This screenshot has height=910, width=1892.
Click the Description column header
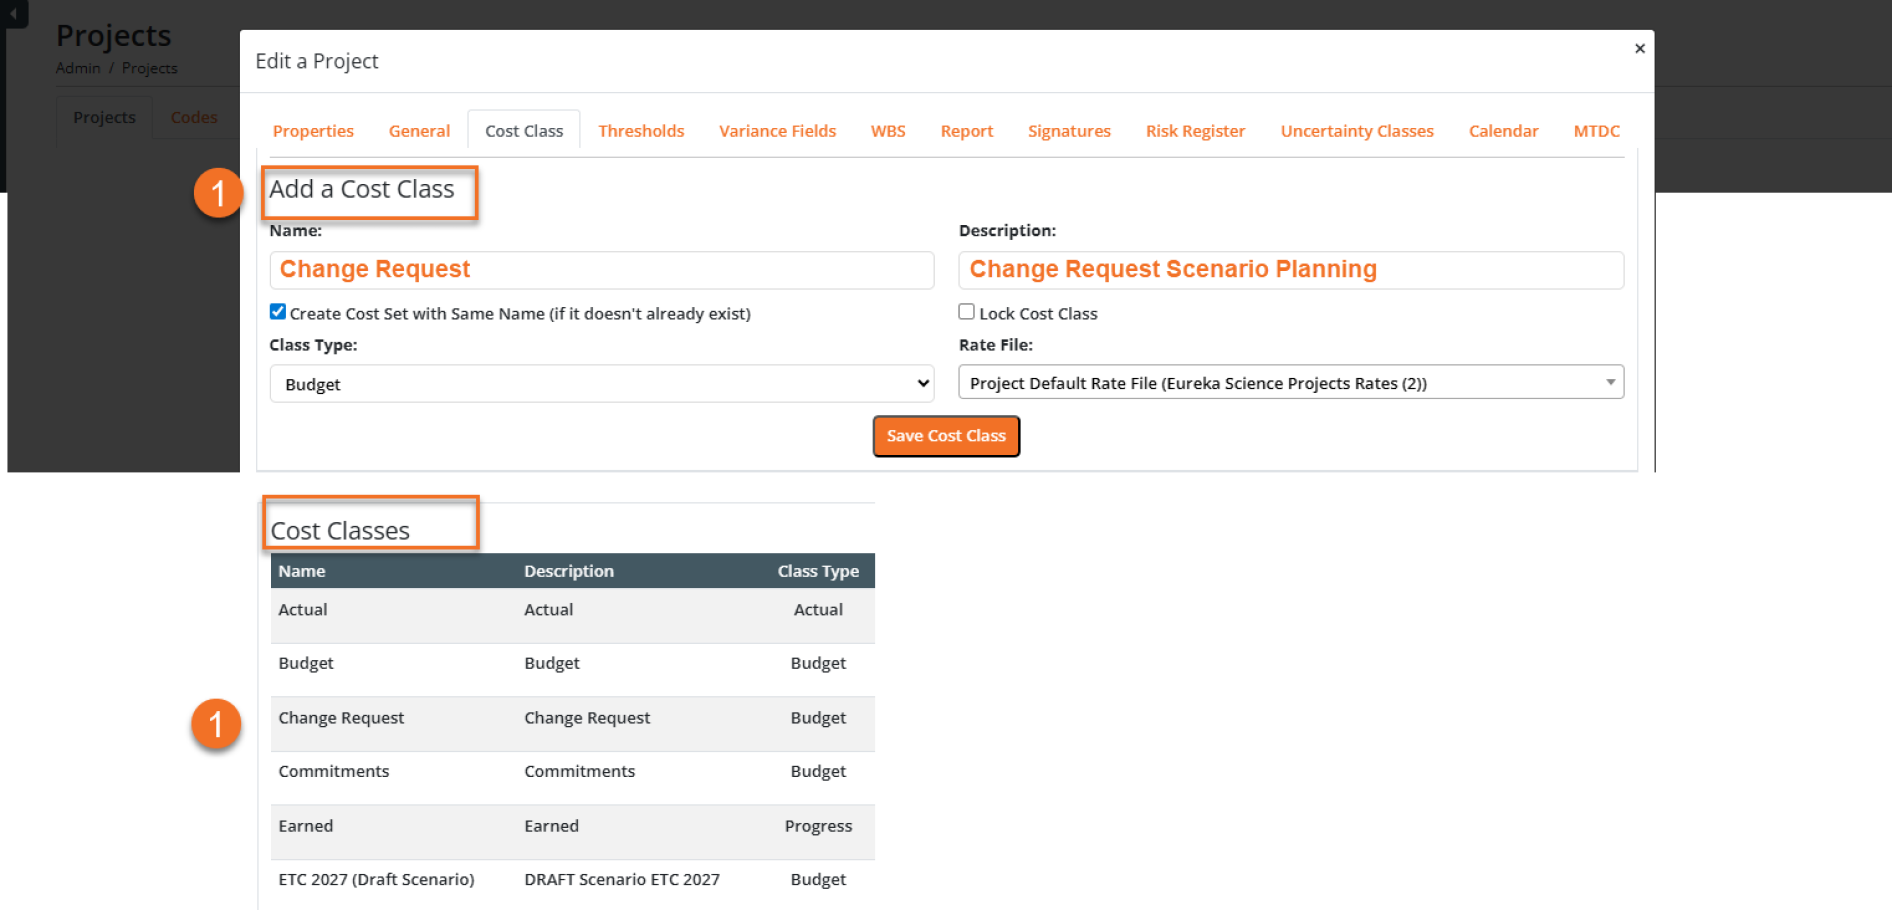point(569,571)
